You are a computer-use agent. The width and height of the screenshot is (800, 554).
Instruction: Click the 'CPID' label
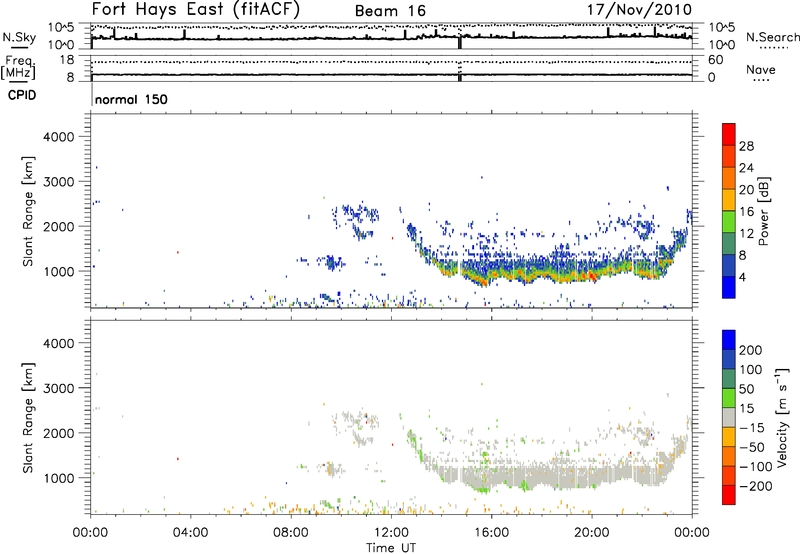(22, 95)
